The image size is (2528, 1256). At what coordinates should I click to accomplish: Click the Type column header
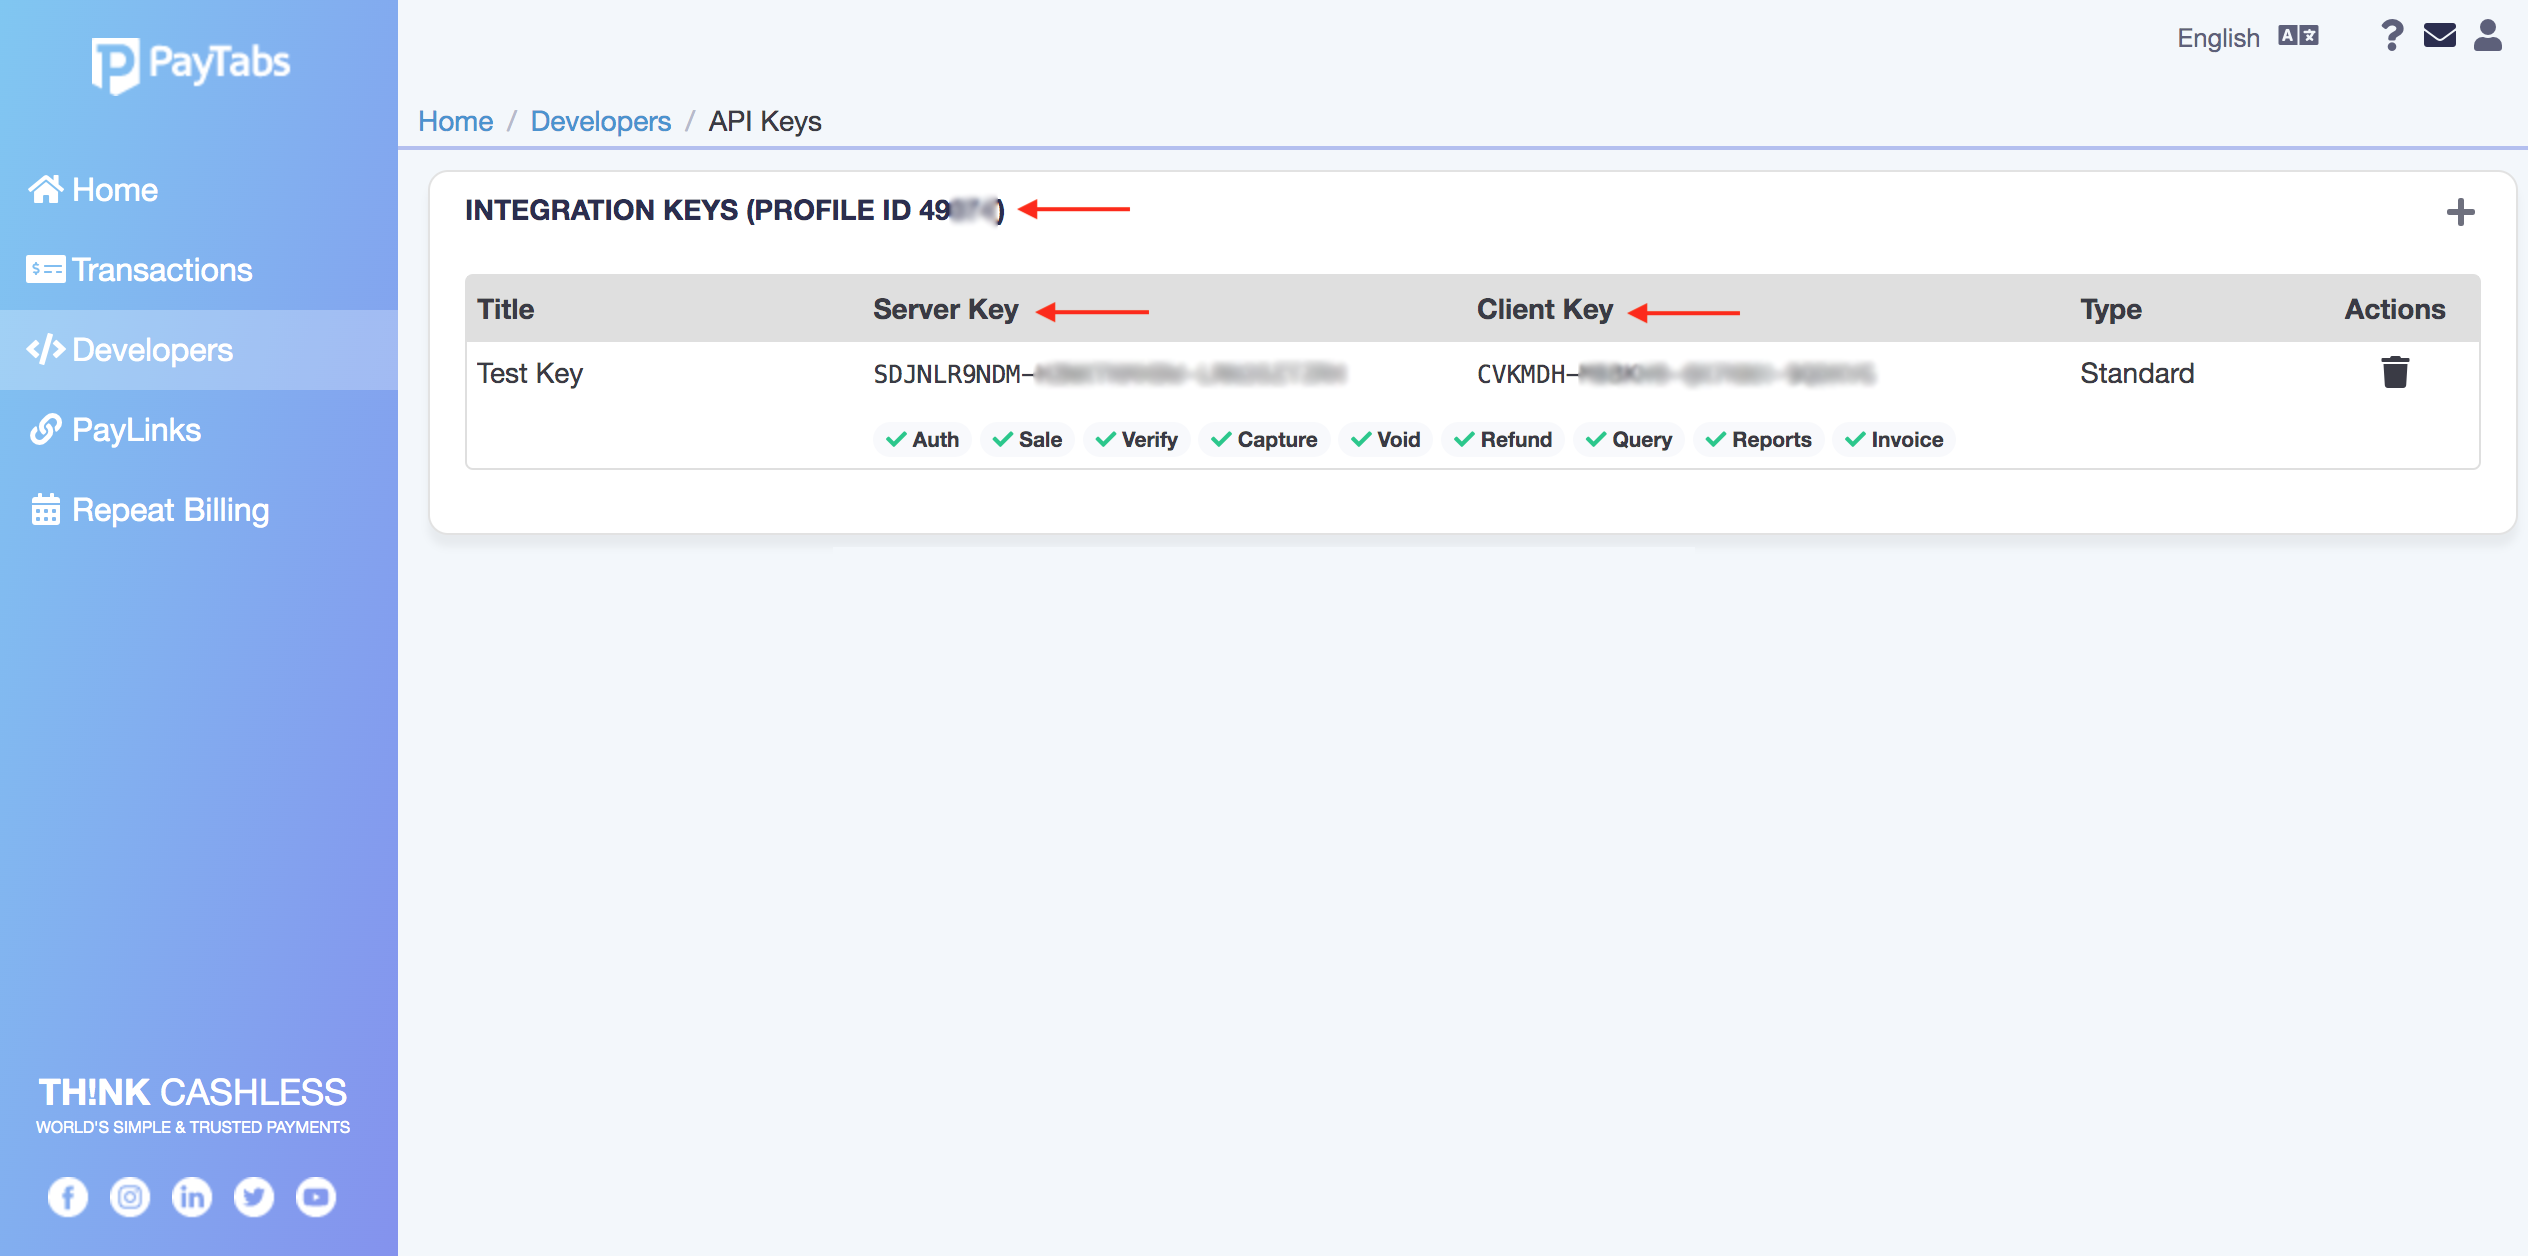[x=2110, y=309]
